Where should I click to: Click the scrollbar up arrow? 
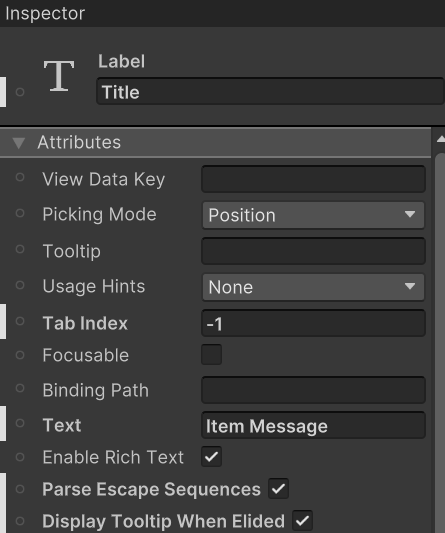(x=441, y=139)
